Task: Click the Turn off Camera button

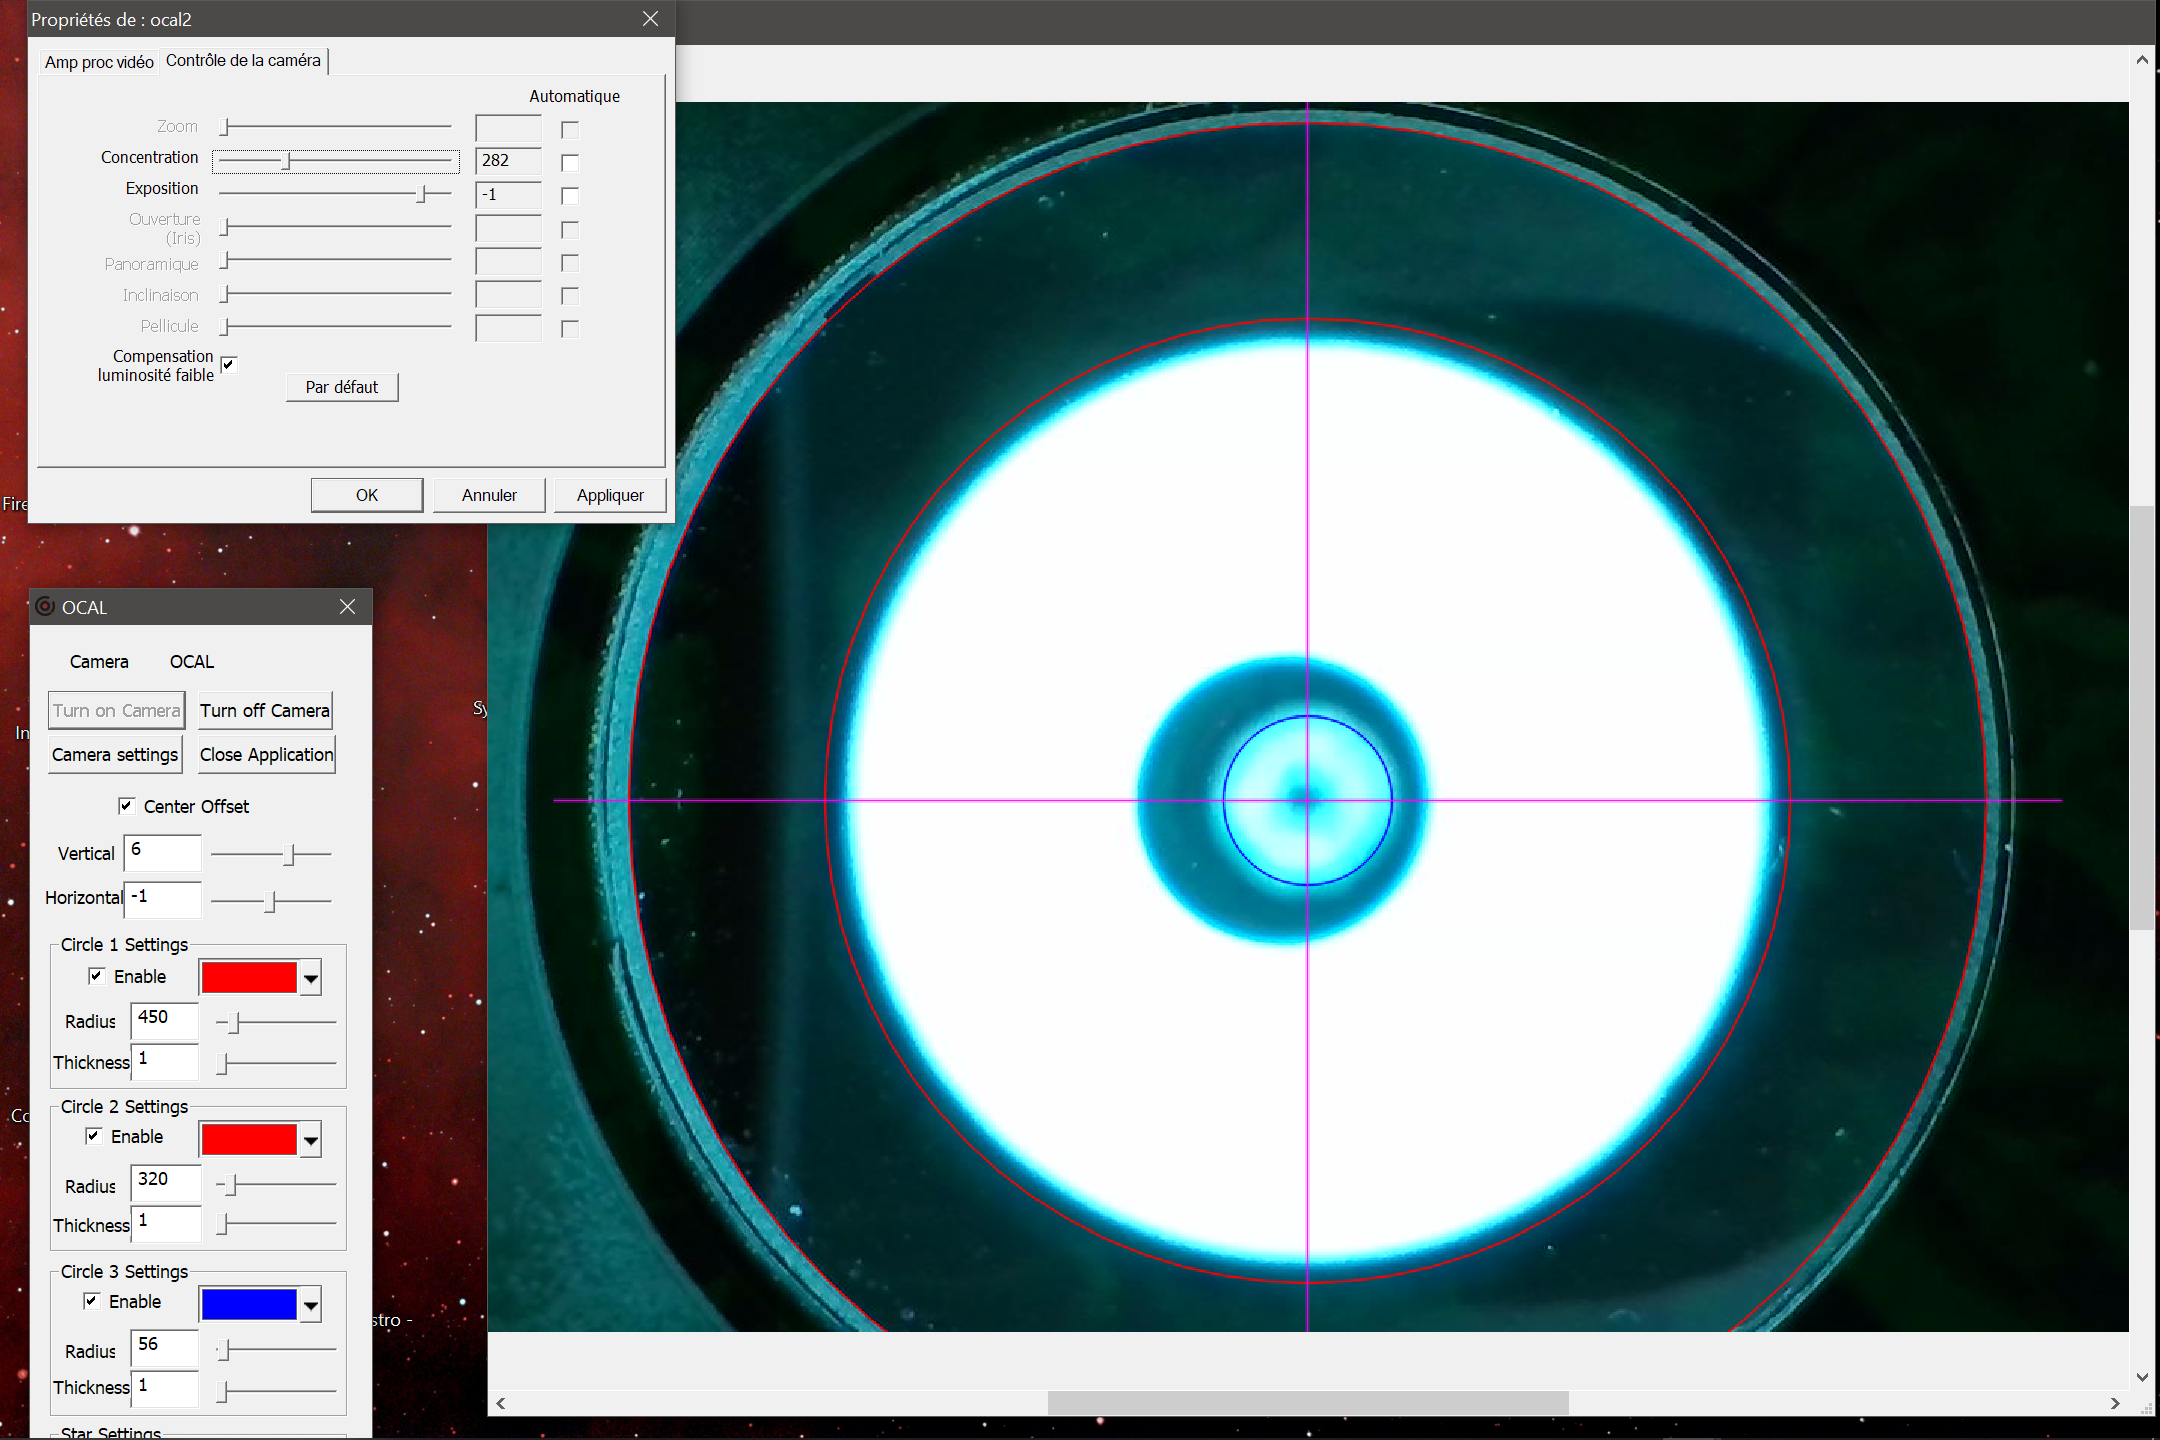Action: coord(265,711)
